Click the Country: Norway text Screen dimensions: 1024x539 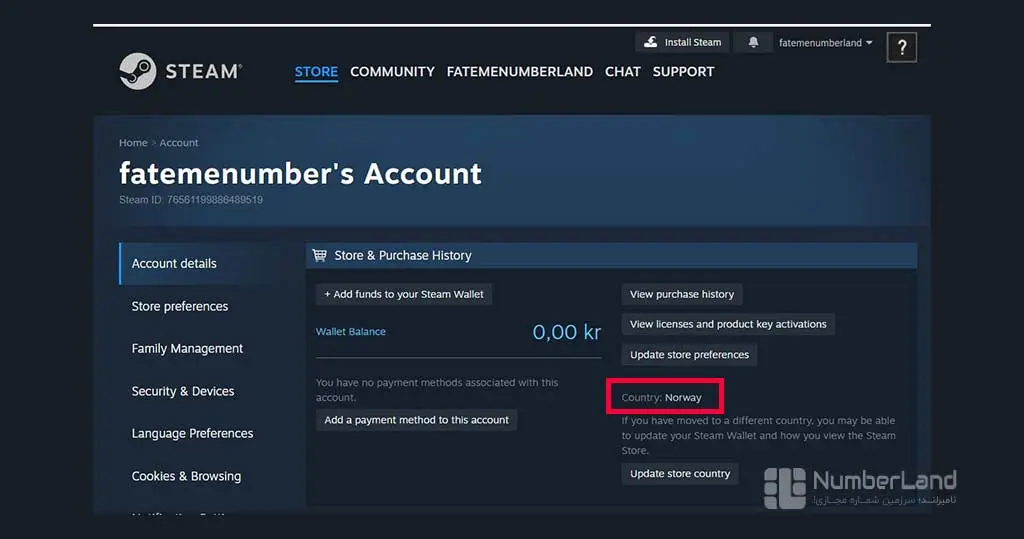tap(662, 397)
